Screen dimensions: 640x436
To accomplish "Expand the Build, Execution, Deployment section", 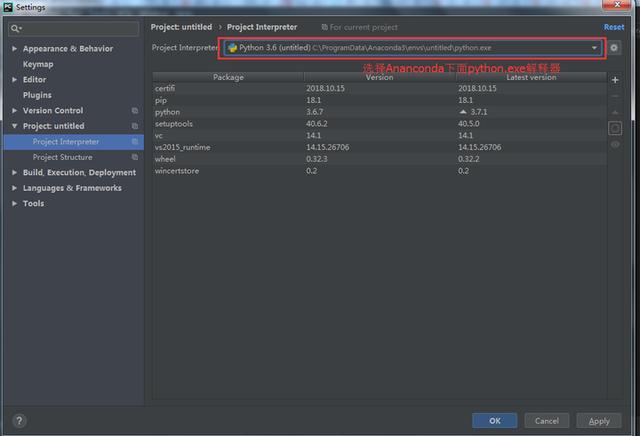I will tap(14, 173).
